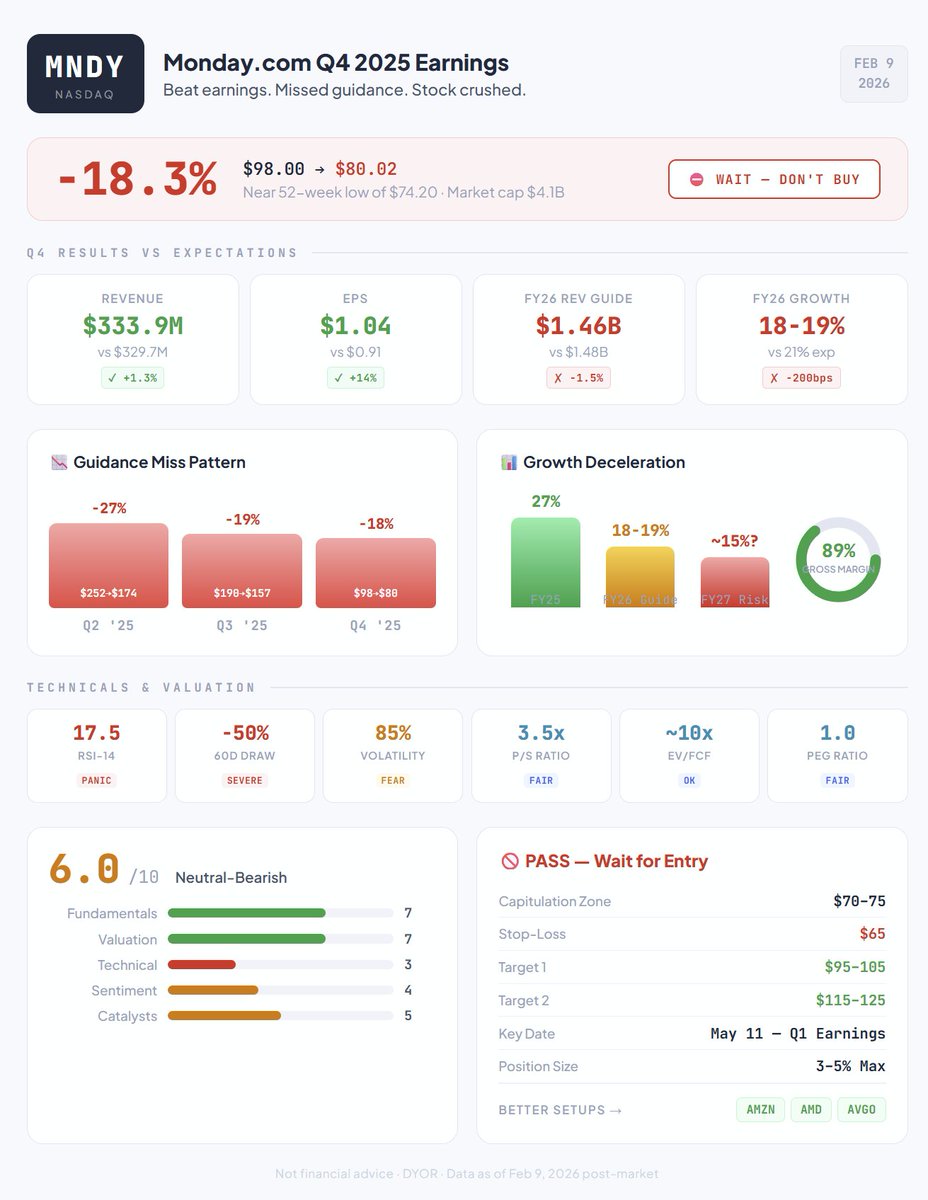This screenshot has height=1200, width=928.
Task: Click the SEVERE badge under 60D DRAW
Action: 245,780
